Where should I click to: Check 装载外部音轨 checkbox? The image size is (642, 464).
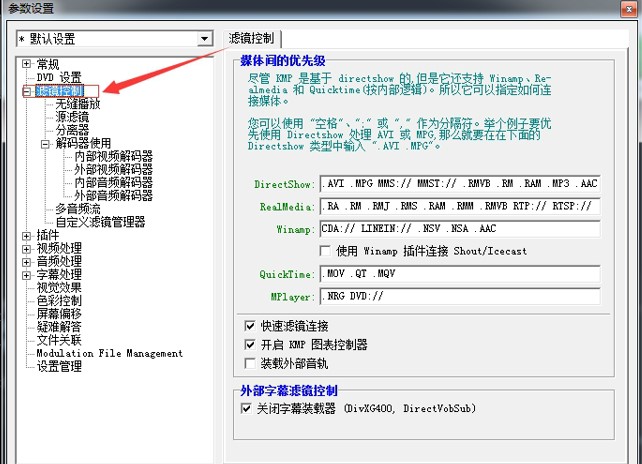250,364
